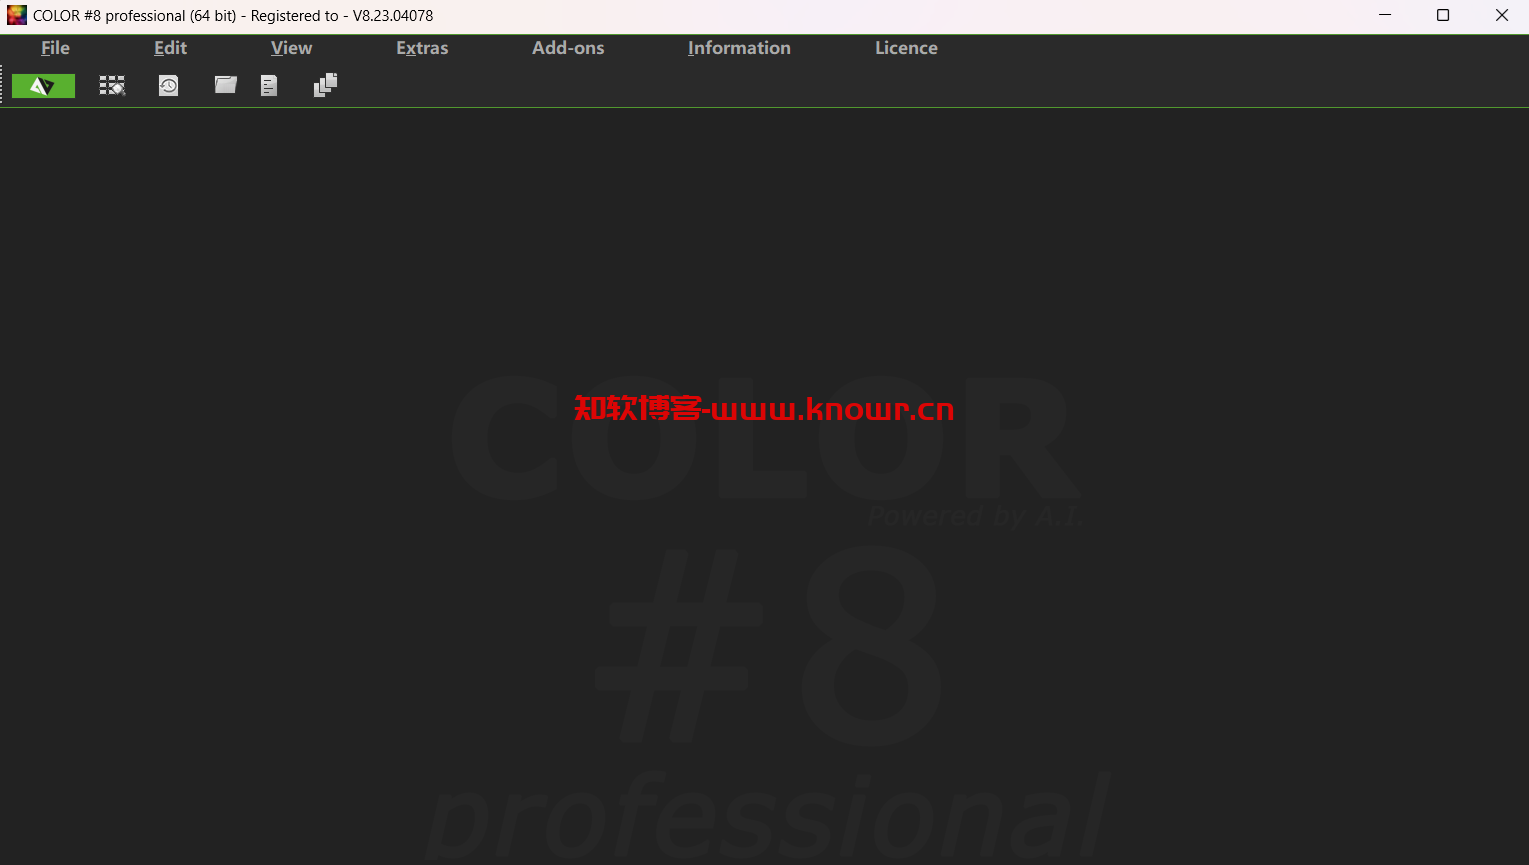The image size is (1529, 865).
Task: Maximize the COLOR #8 window
Action: point(1443,15)
